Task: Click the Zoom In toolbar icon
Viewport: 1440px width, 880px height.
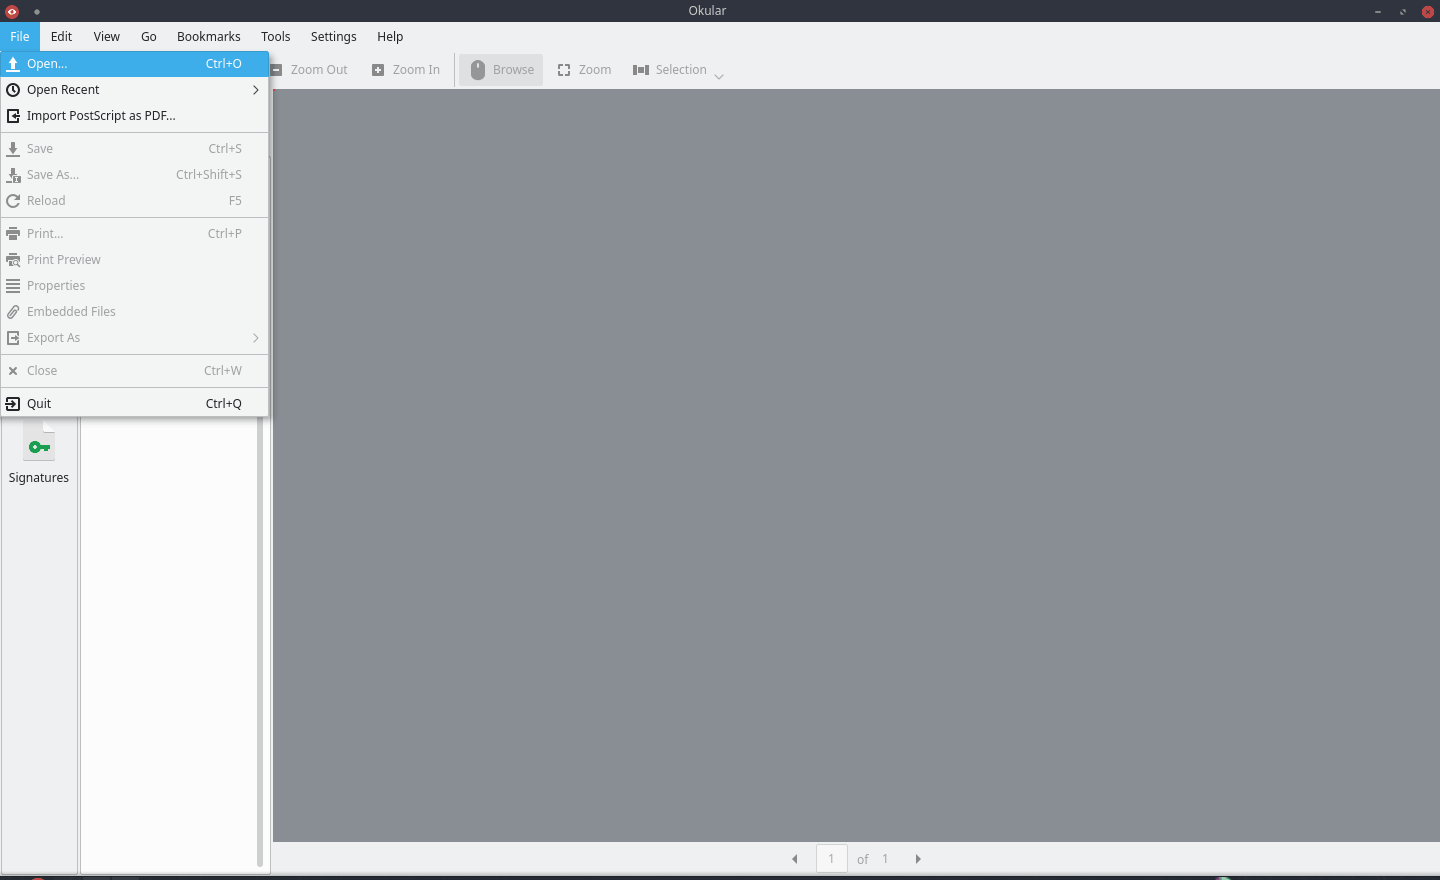Action: pos(378,70)
